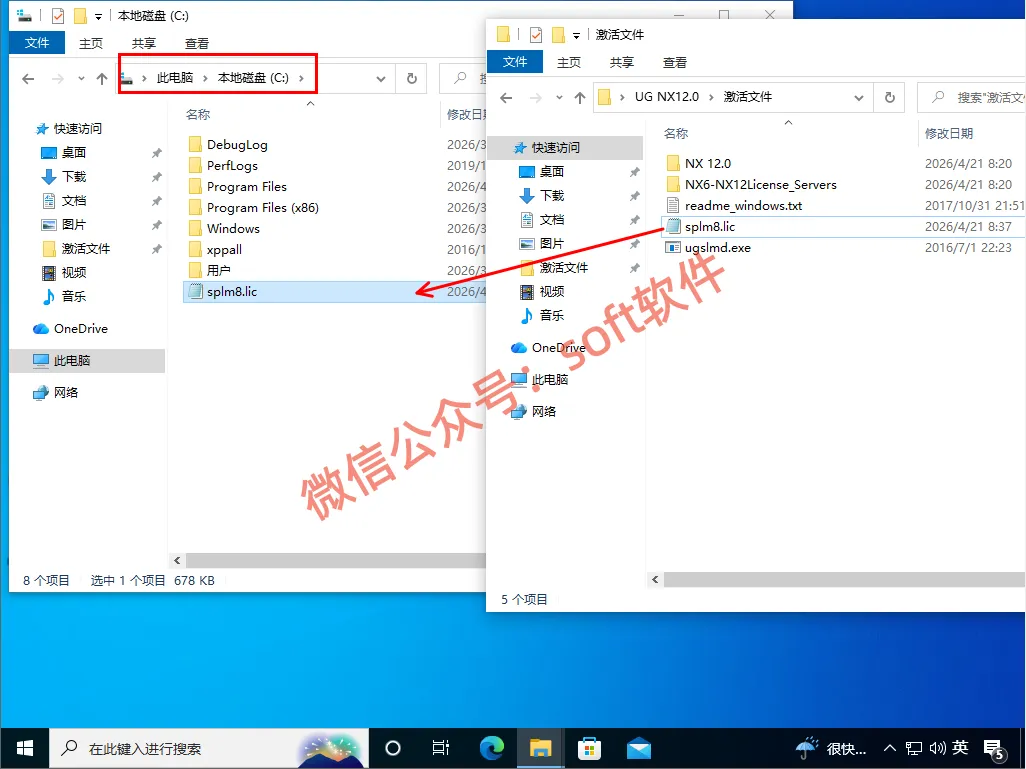Viewport: 1026px width, 769px height.
Task: Open 主页 tab in 激活文件 window
Action: coord(569,62)
